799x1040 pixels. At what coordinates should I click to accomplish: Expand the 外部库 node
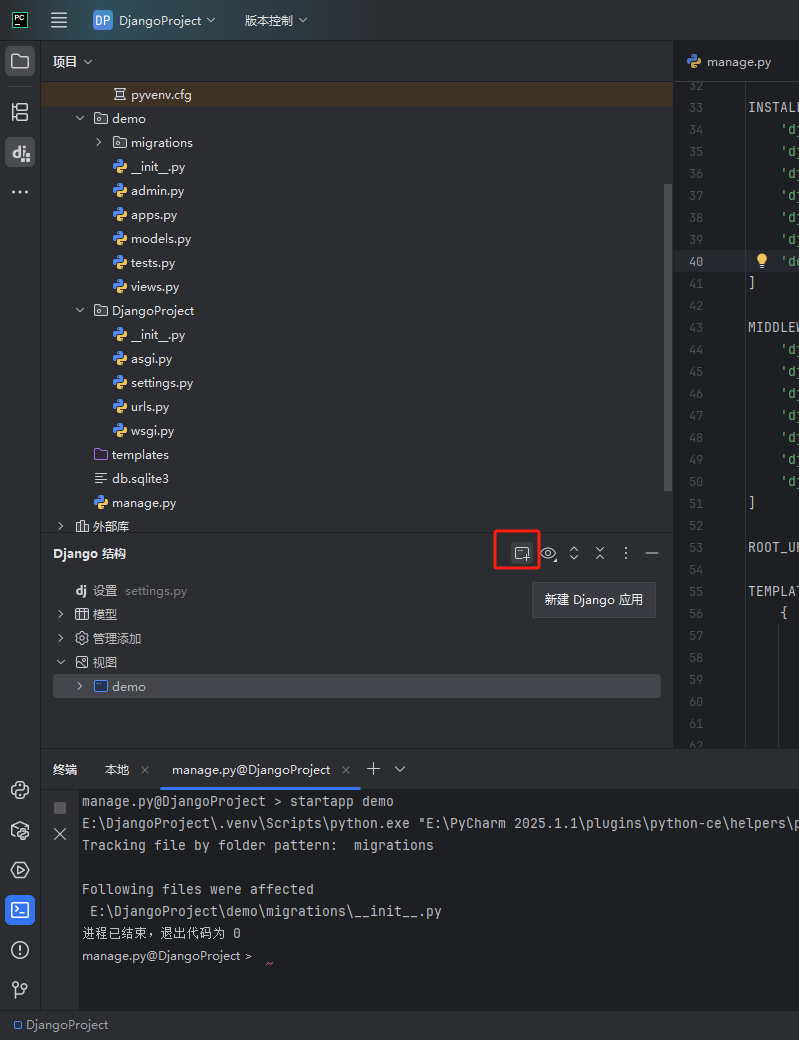pos(61,526)
